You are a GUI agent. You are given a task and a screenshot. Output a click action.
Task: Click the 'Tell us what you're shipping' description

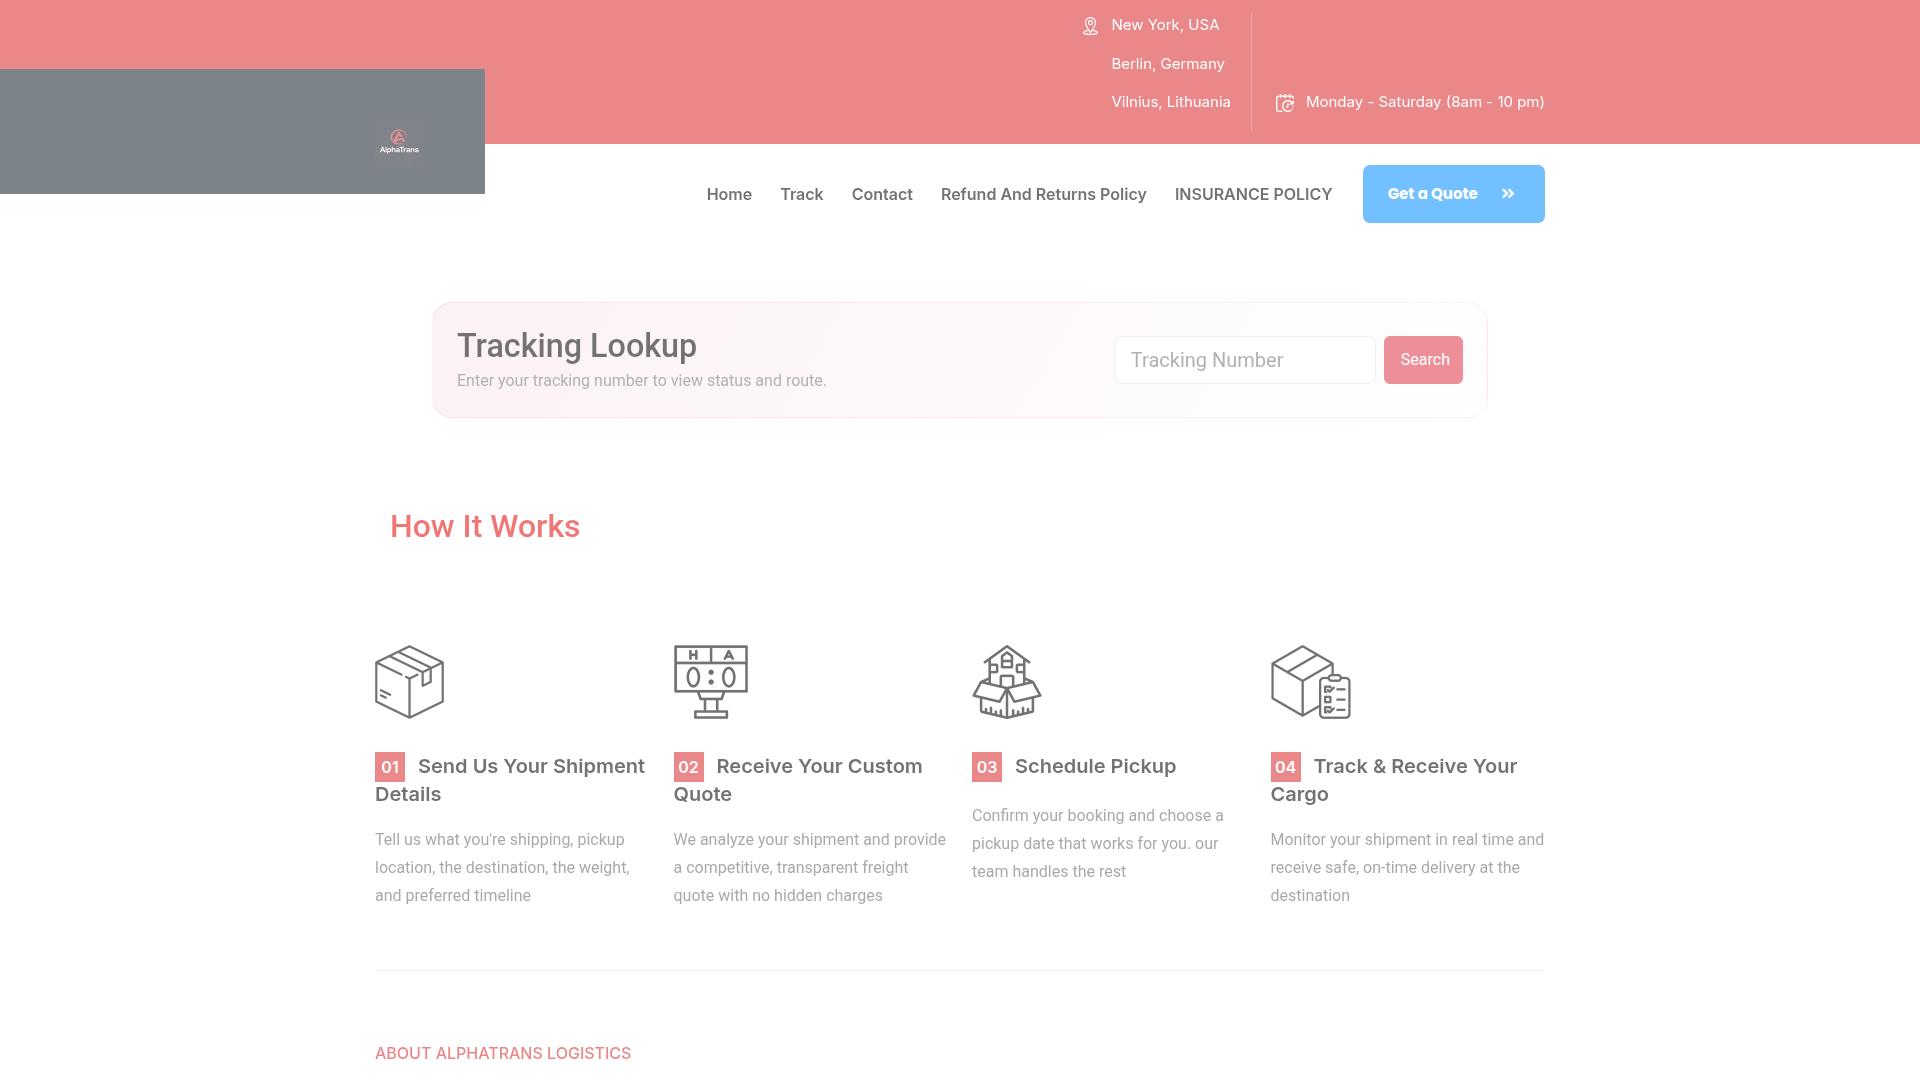(503, 868)
